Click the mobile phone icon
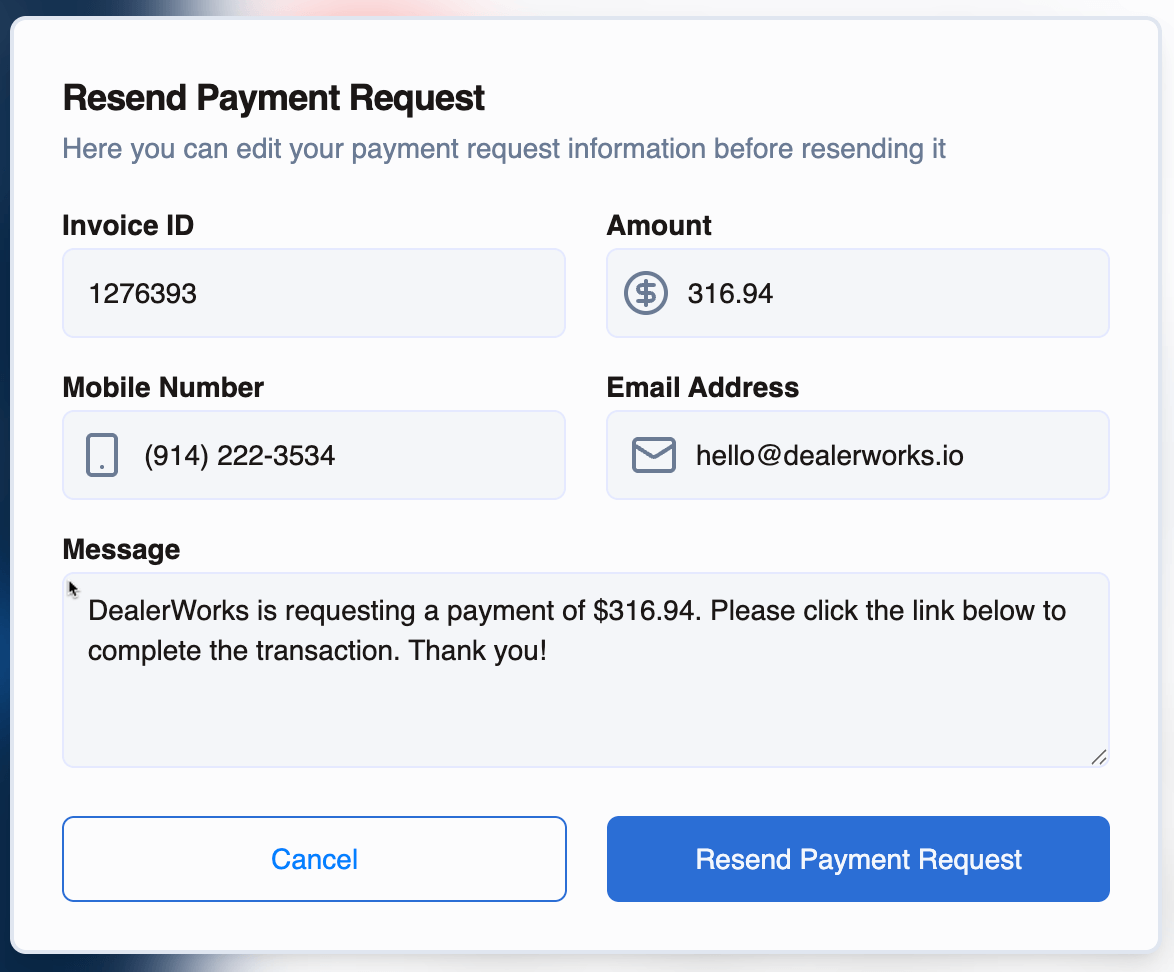Screen dimensions: 1174x972 point(102,455)
